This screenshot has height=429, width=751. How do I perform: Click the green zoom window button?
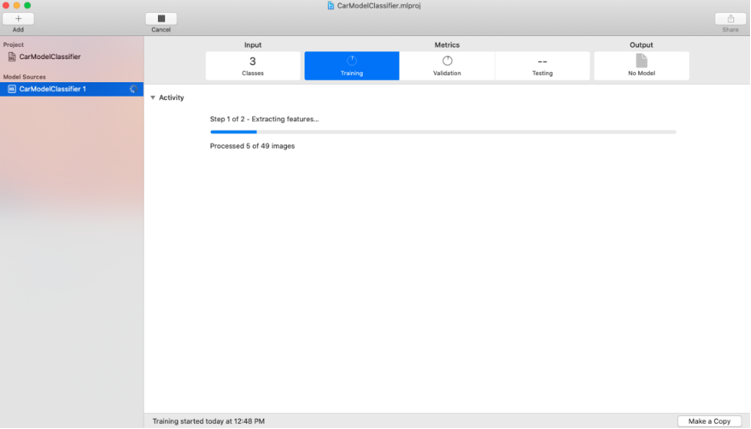pyautogui.click(x=27, y=5)
